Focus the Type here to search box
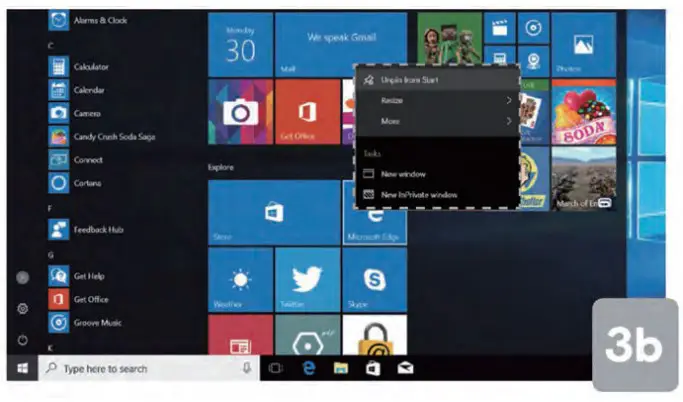This screenshot has width=683, height=402. (149, 368)
